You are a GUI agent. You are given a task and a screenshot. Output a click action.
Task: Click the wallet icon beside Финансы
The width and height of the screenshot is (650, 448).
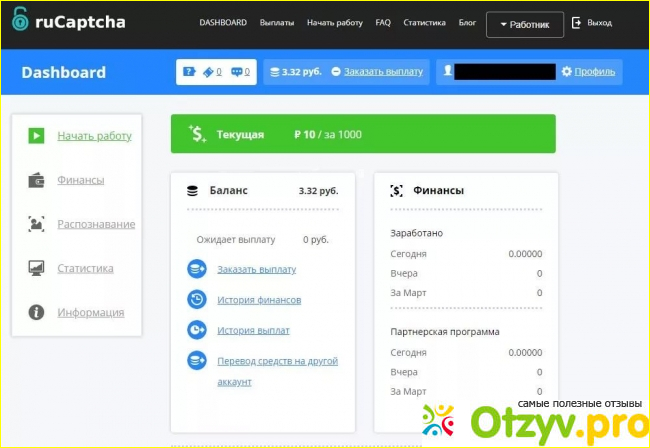[x=36, y=181]
